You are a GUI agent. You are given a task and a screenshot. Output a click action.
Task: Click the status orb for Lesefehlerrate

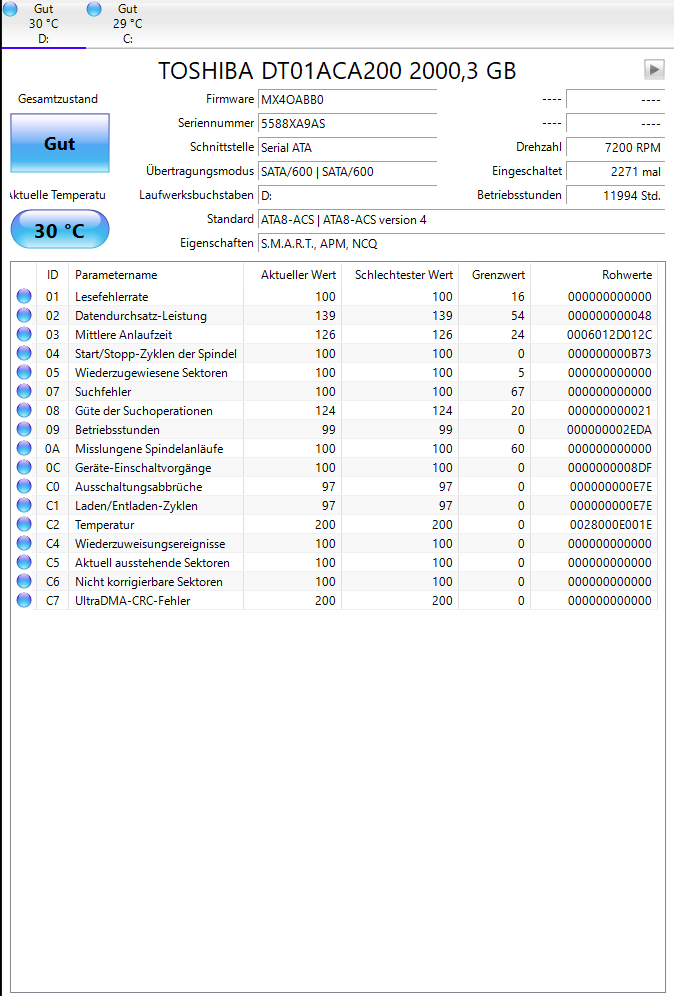click(x=24, y=296)
